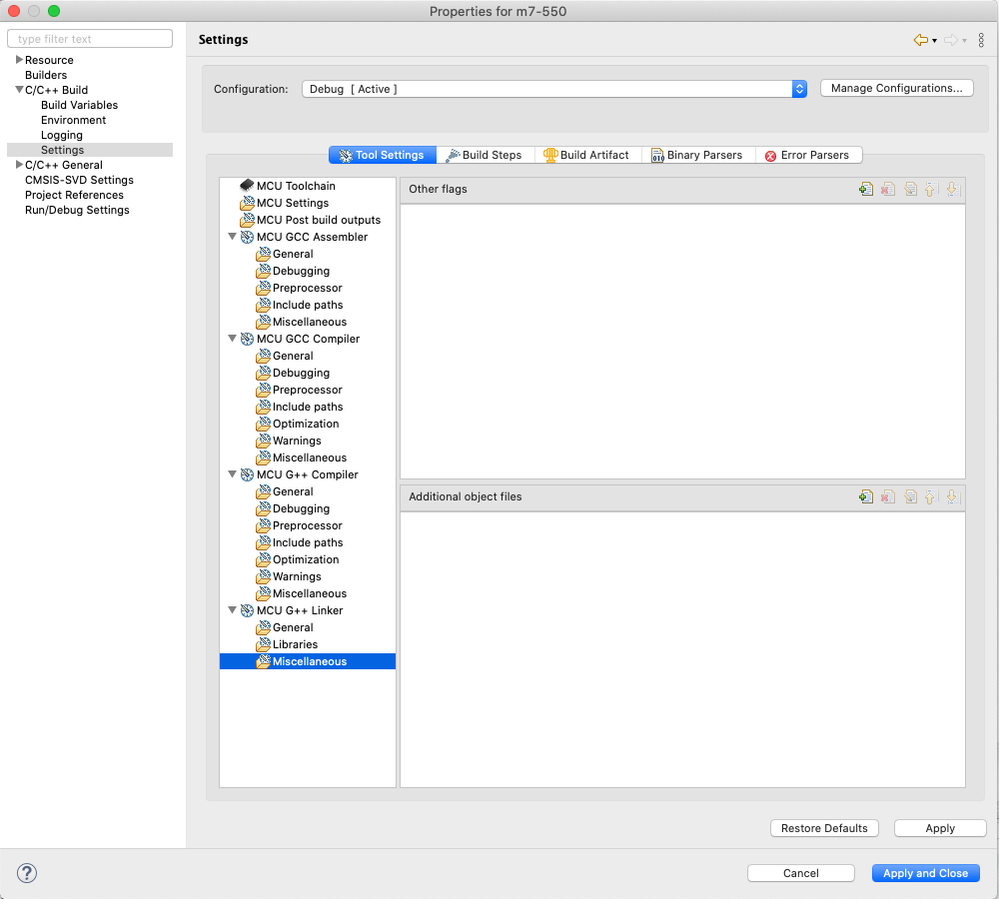Viewport: 999px width, 899px height.
Task: Select Warnings under MCU G++ Compiler
Action: click(297, 576)
